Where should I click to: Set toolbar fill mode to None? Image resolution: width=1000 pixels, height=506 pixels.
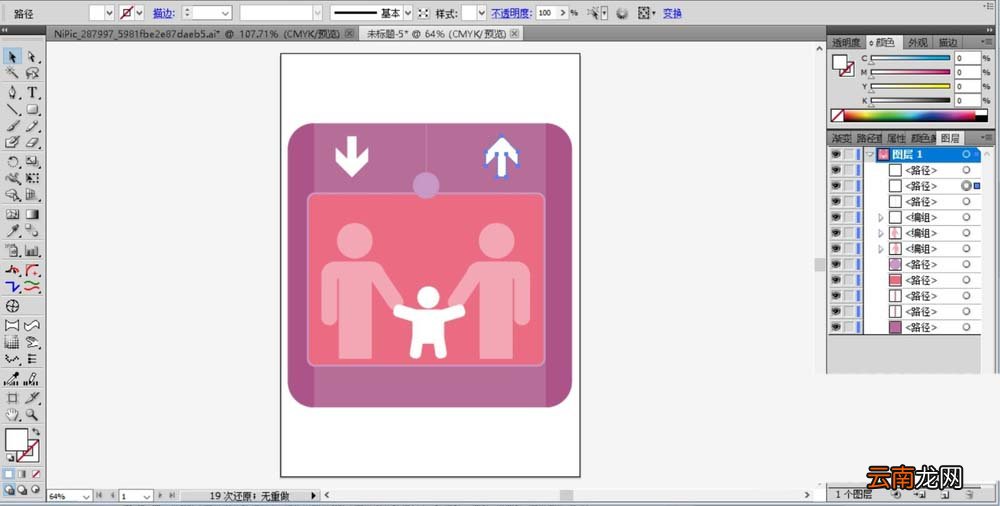[x=36, y=475]
